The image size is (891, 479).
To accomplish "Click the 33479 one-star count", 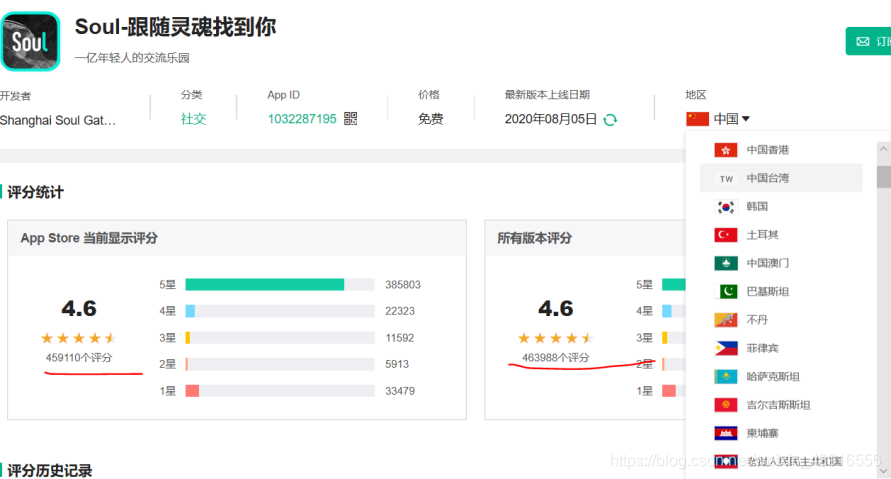I will (400, 391).
